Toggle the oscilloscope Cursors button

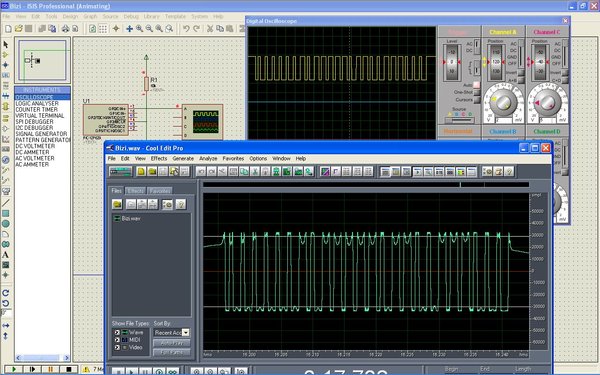[x=476, y=100]
